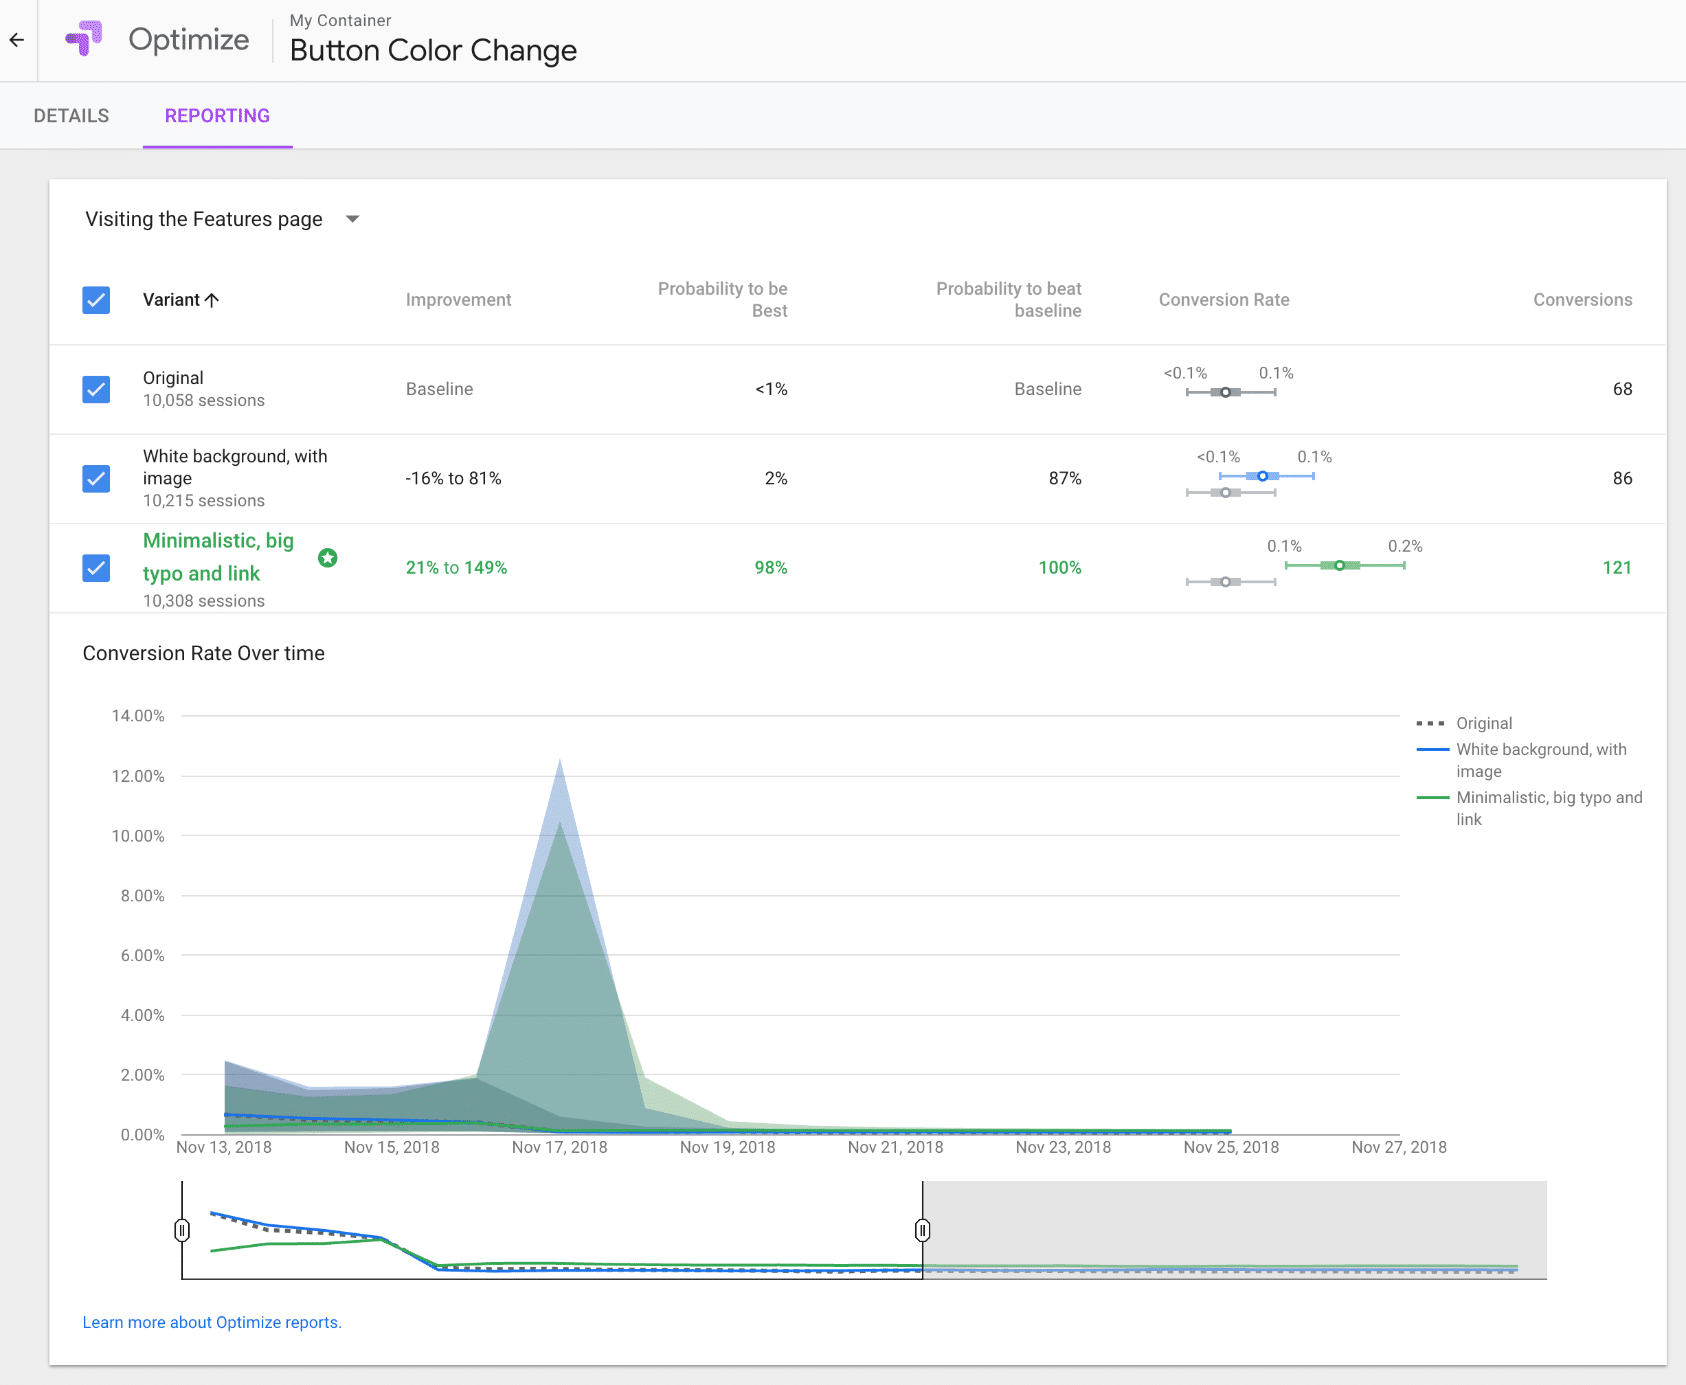1686x1385 pixels.
Task: Select the green Minimalistic legend line
Action: tap(1432, 797)
